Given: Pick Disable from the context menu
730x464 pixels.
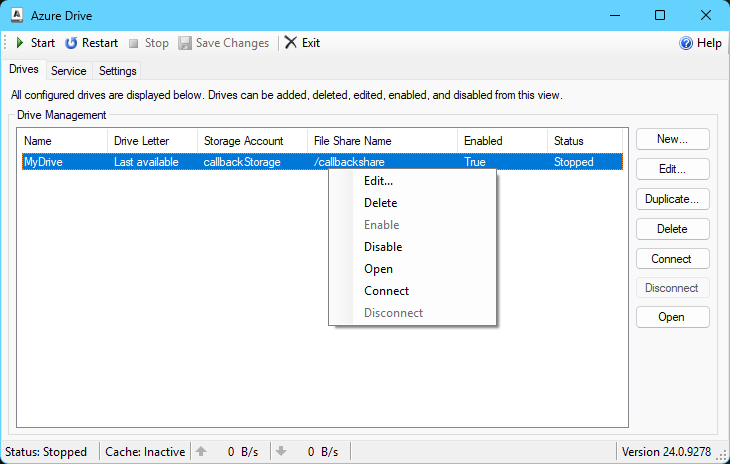Looking at the screenshot, I should click(383, 247).
